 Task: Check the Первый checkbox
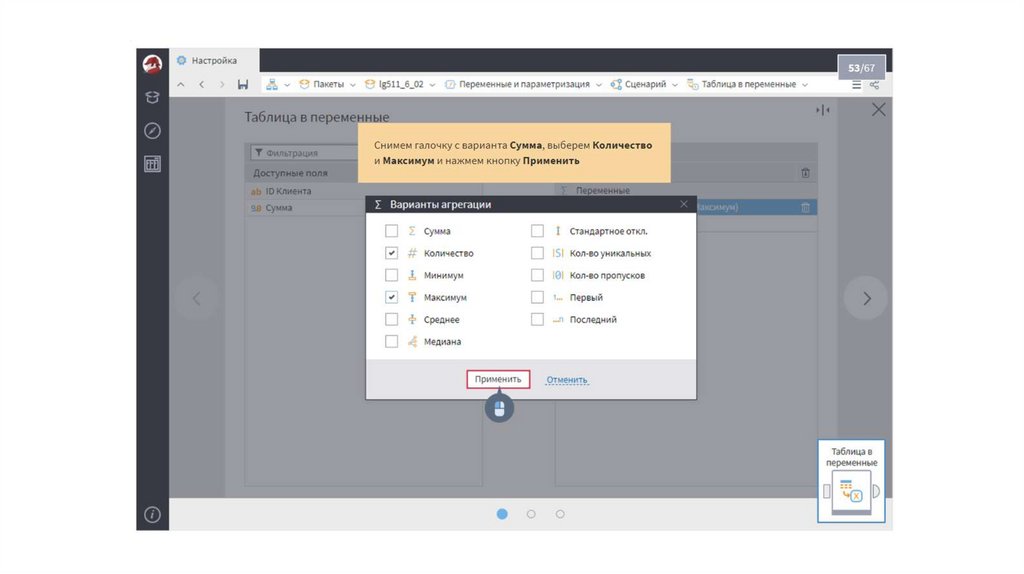coord(537,297)
